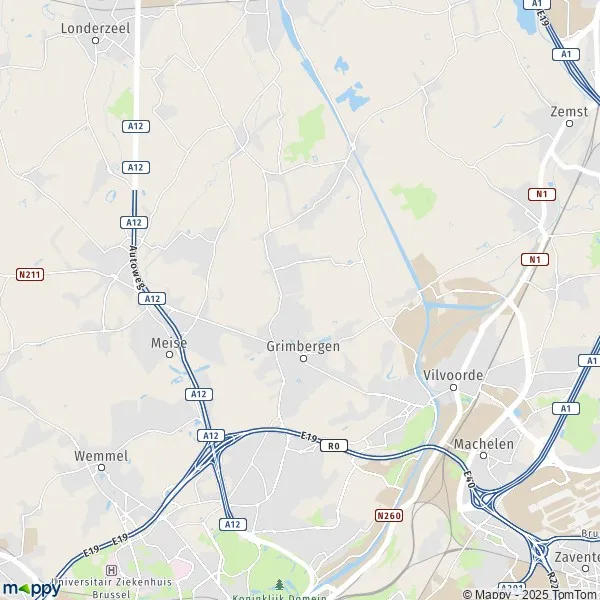Click the hospital H icon

tap(111, 571)
